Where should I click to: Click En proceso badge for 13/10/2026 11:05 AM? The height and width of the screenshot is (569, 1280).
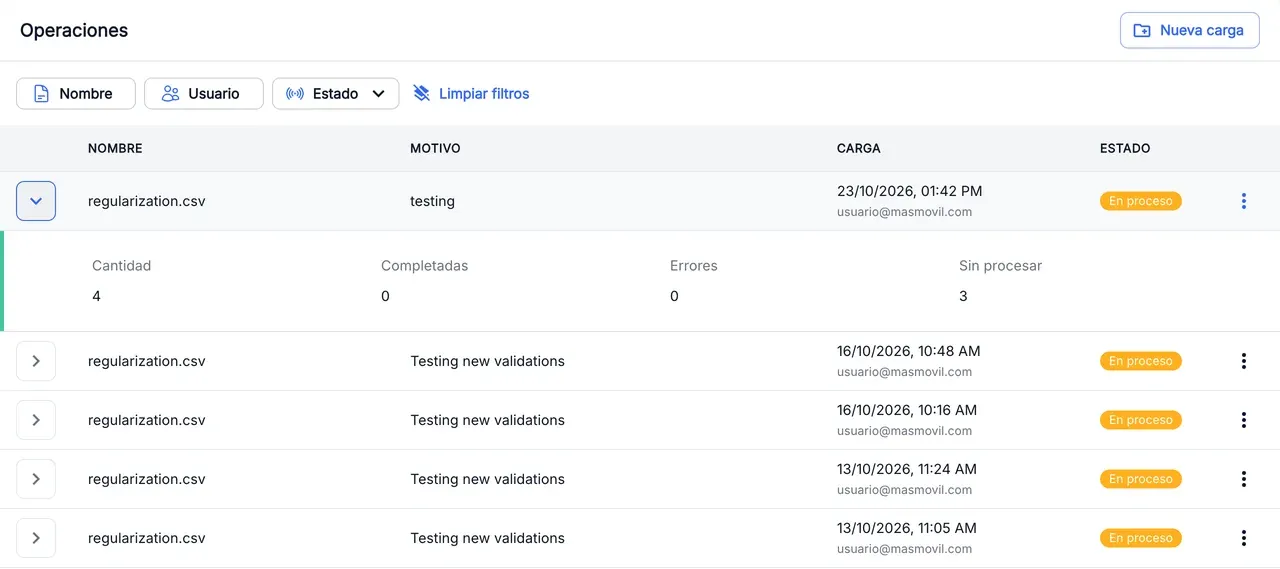click(1141, 538)
